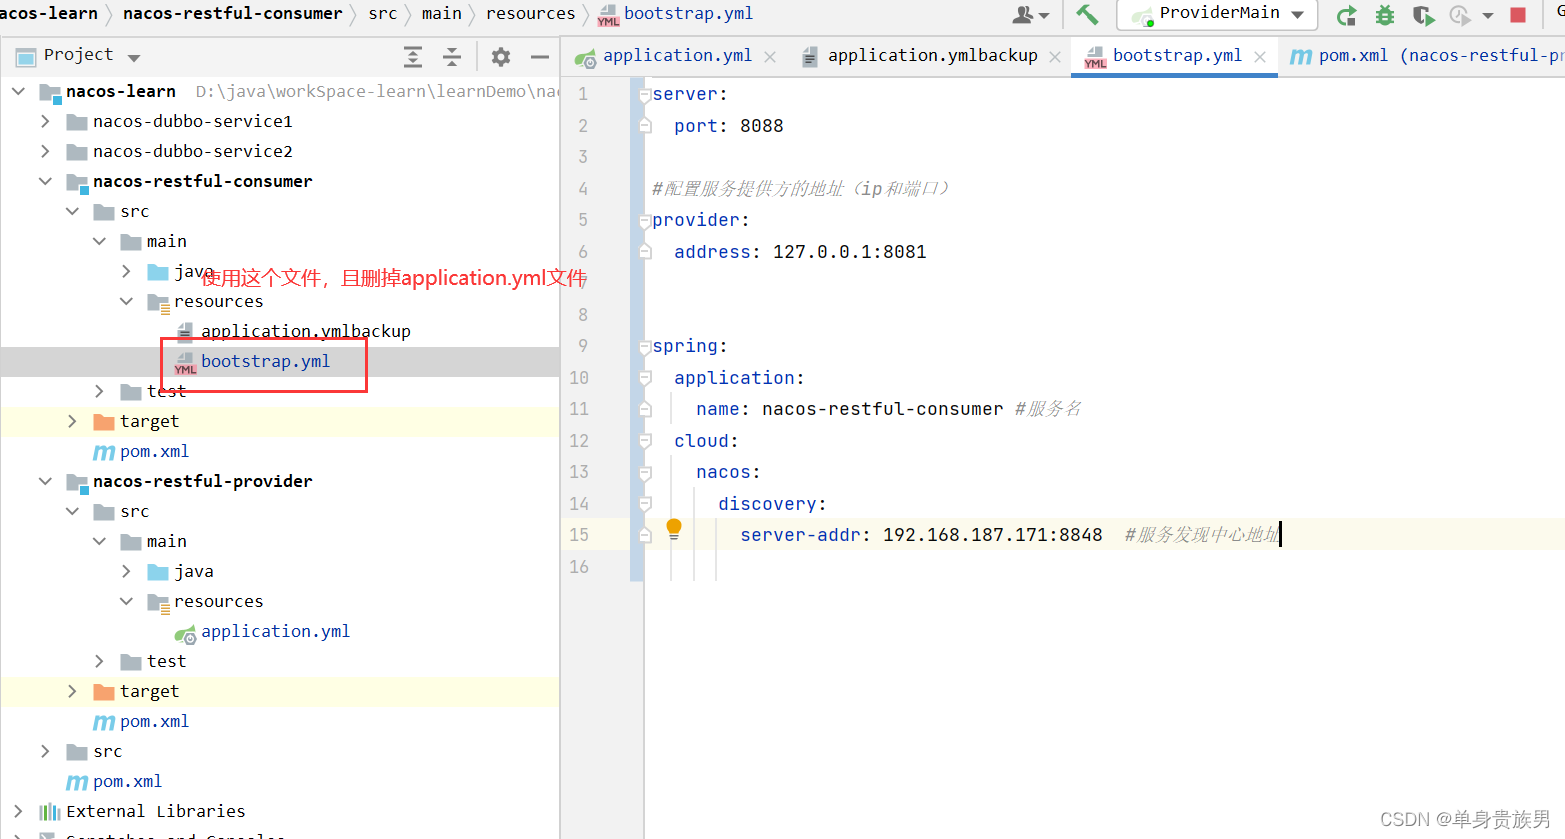Fold the spring block on line 9
This screenshot has height=839, width=1565.
(x=645, y=346)
